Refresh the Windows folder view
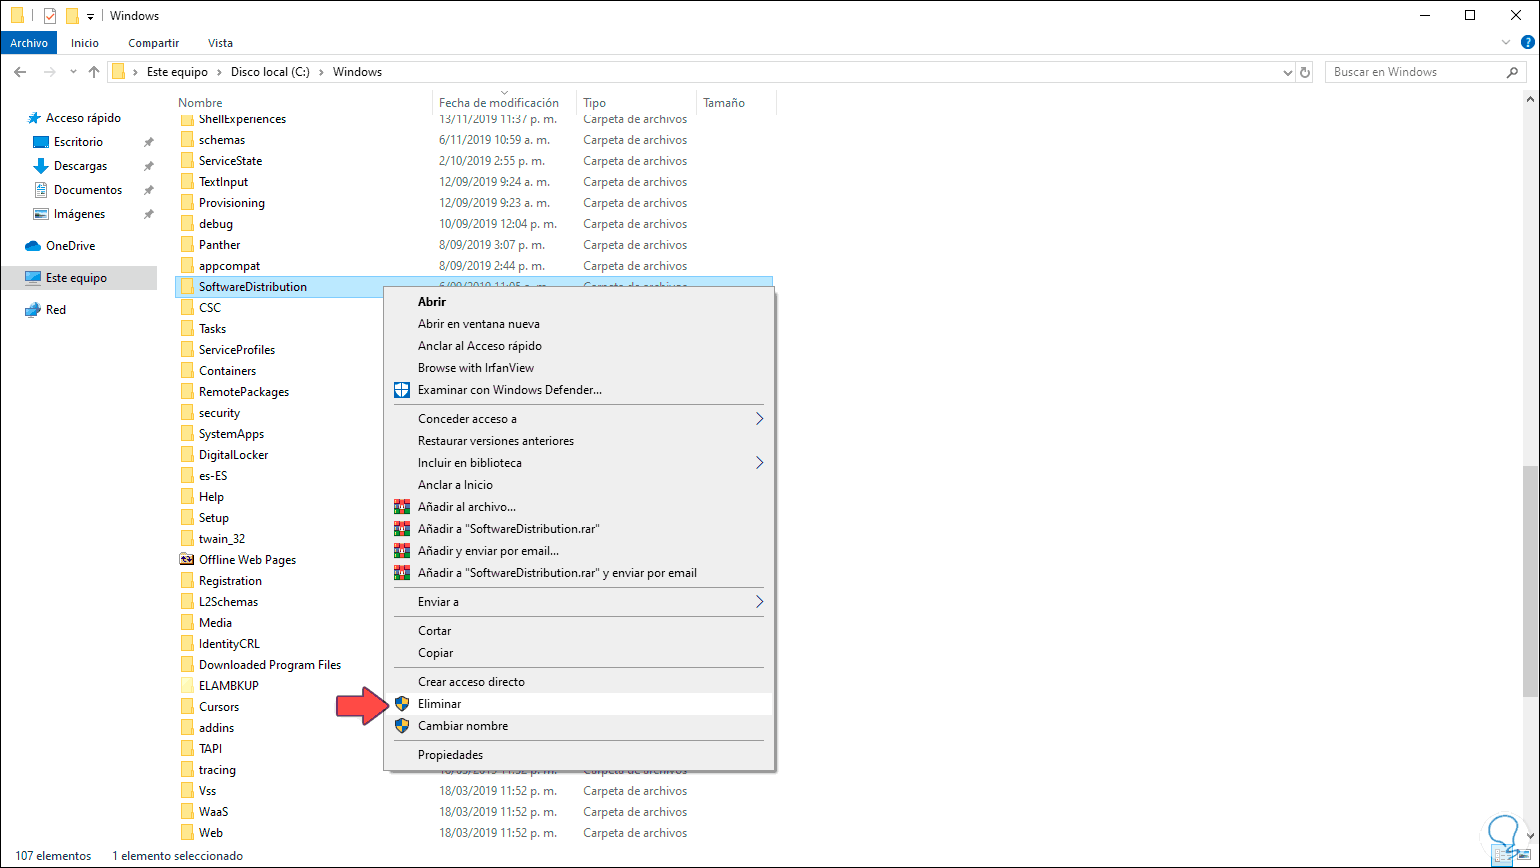The image size is (1540, 868). tap(1304, 72)
